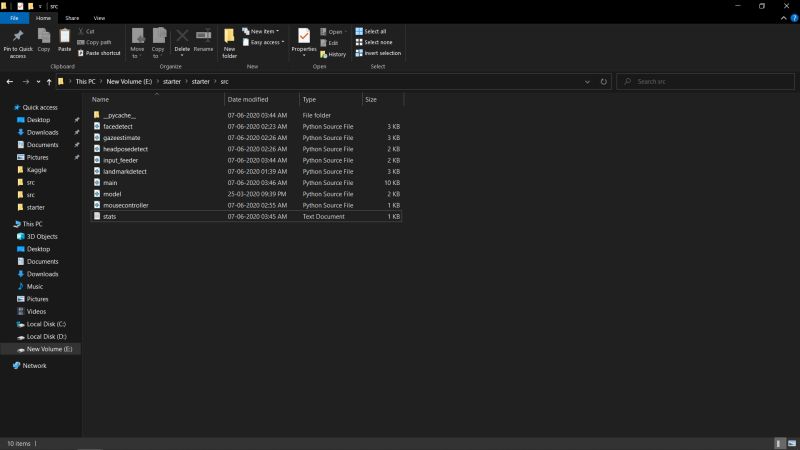Click the Cut scissors command
The width and height of the screenshot is (800, 450).
coord(86,31)
